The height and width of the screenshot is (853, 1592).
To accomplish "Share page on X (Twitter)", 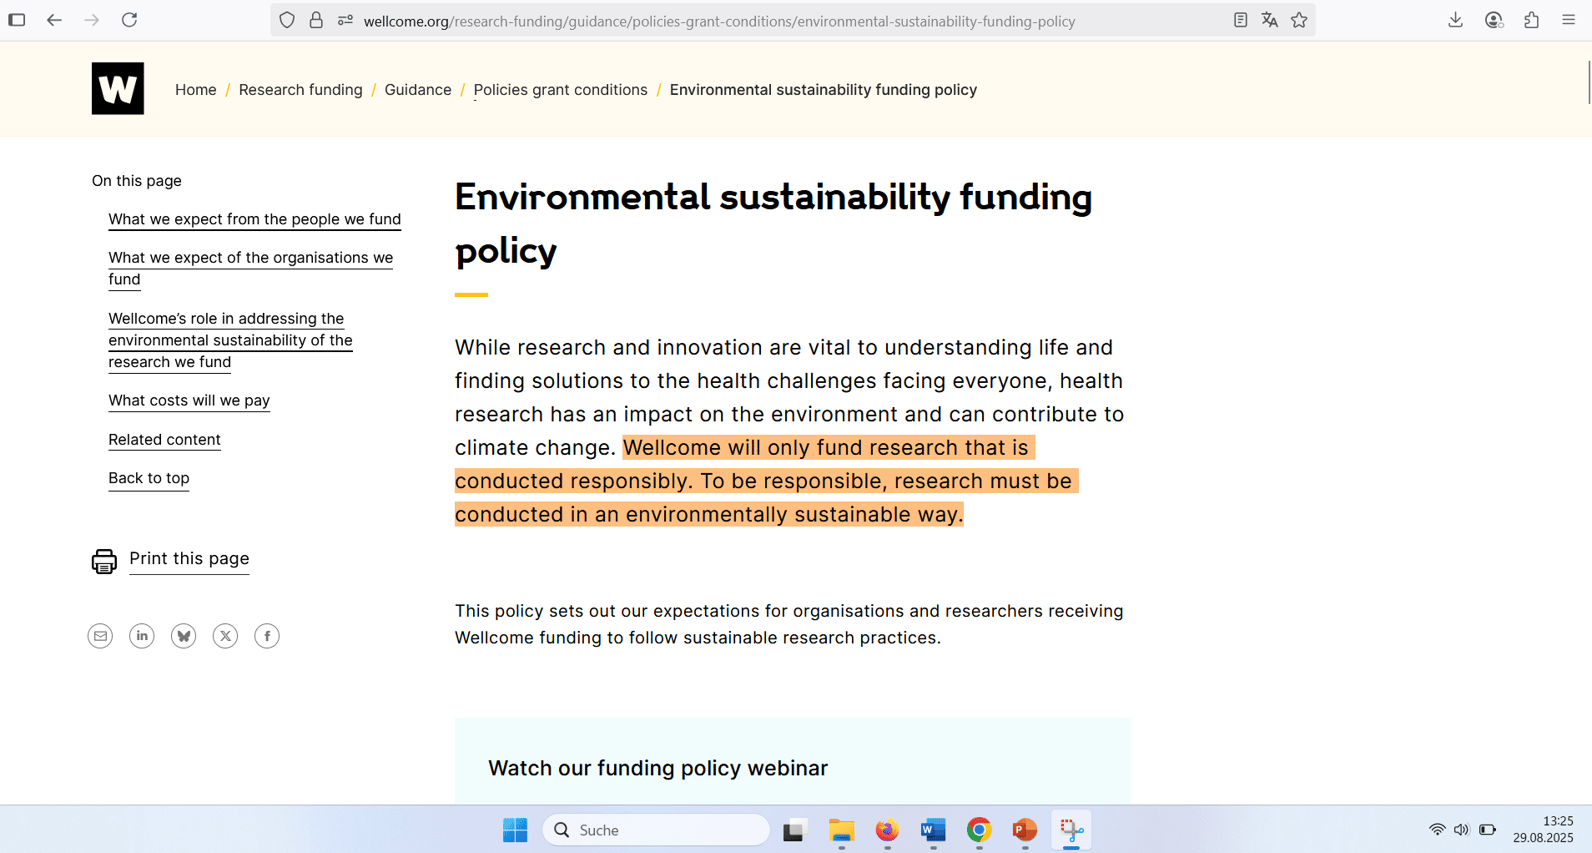I will click(225, 636).
